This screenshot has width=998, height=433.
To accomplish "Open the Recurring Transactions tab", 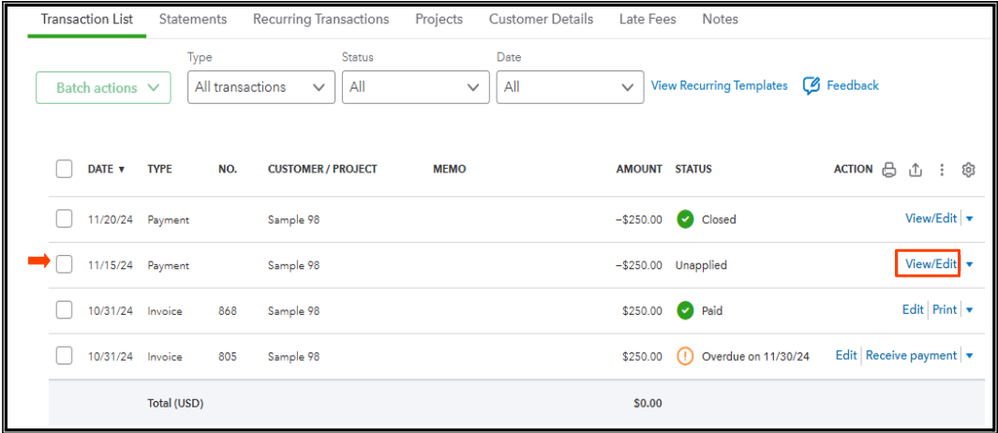I will click(x=321, y=19).
